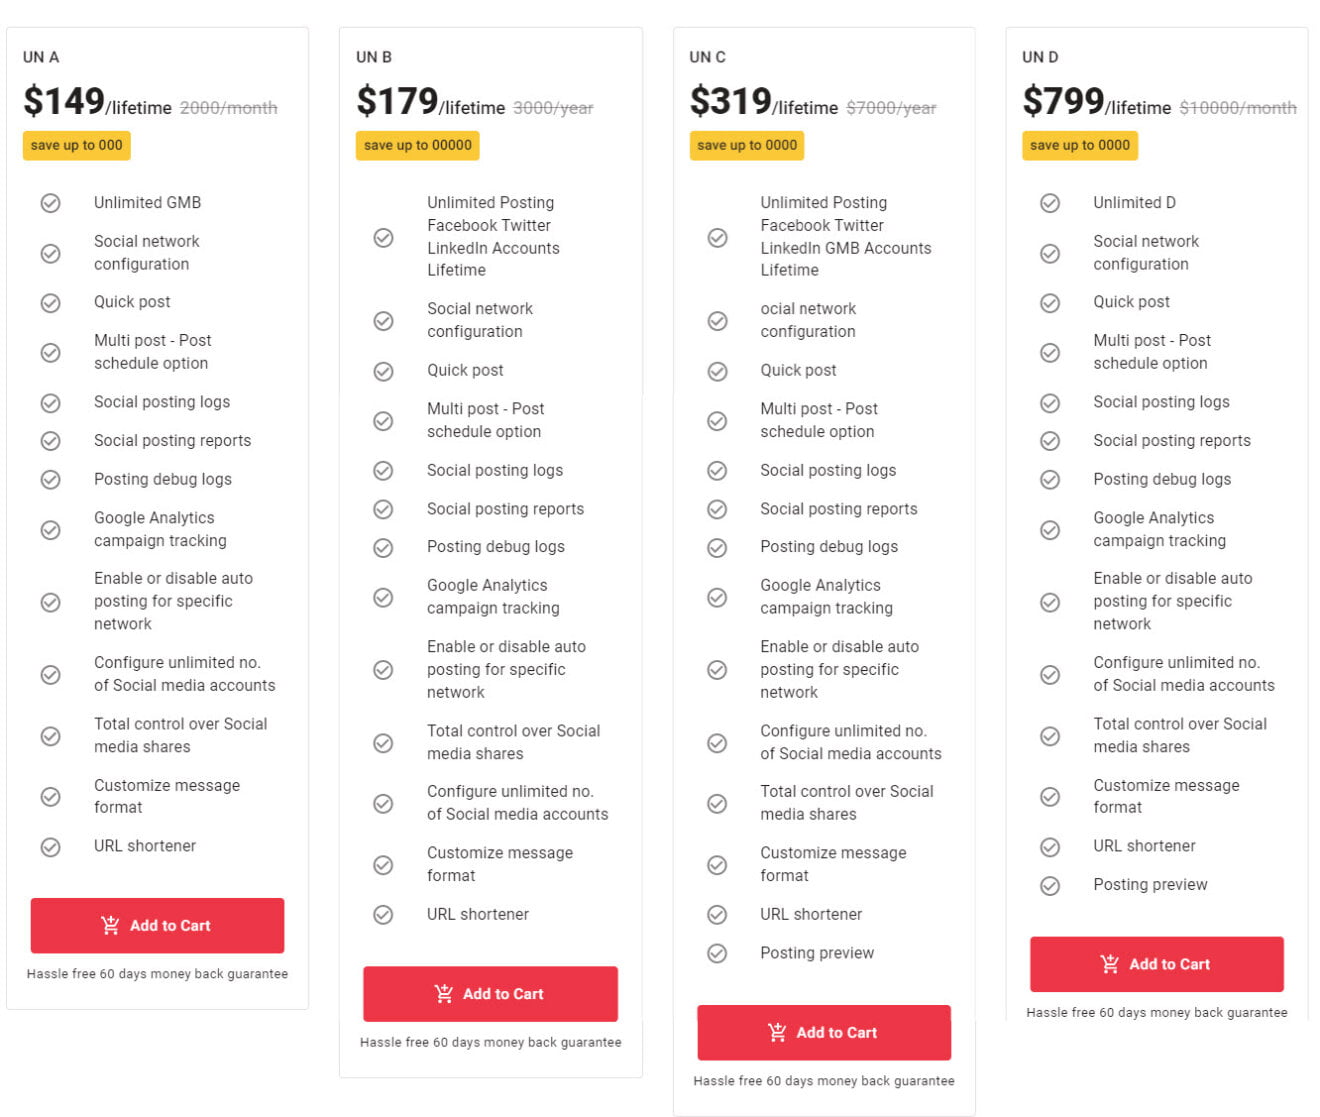This screenshot has width=1320, height=1117.
Task: Add the UN C plan to cart
Action: [x=823, y=1032]
